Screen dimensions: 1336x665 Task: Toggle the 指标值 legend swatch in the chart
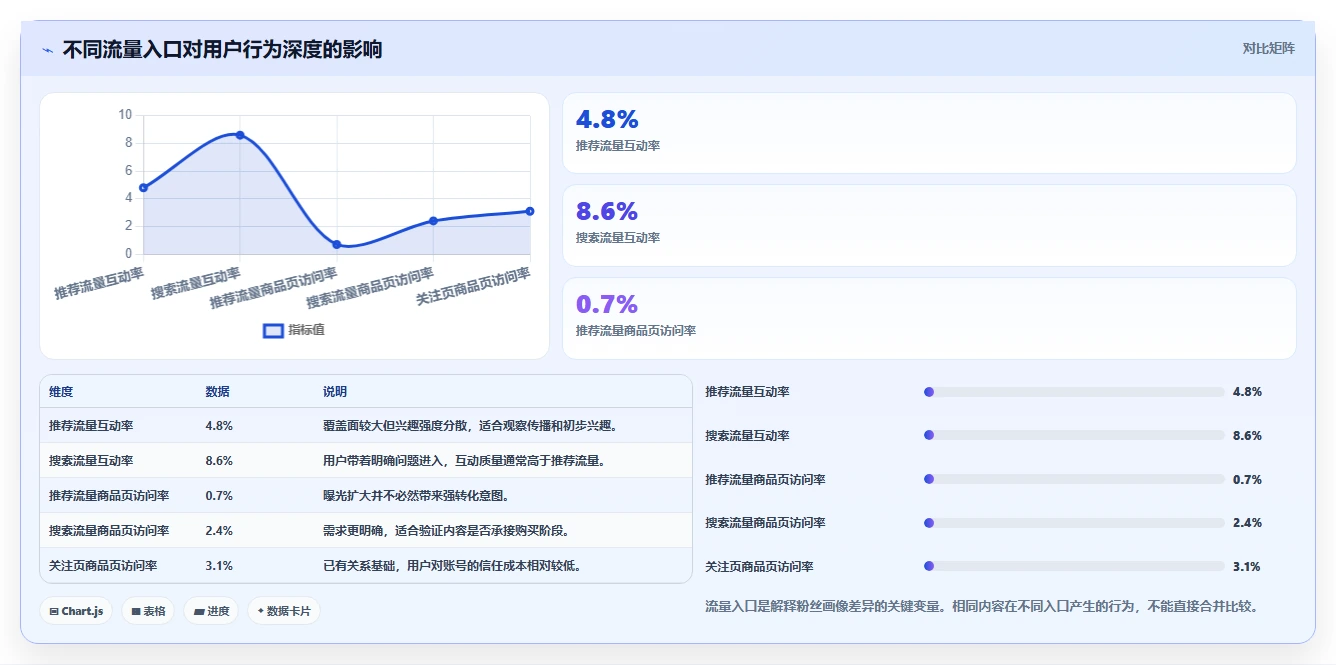point(273,330)
